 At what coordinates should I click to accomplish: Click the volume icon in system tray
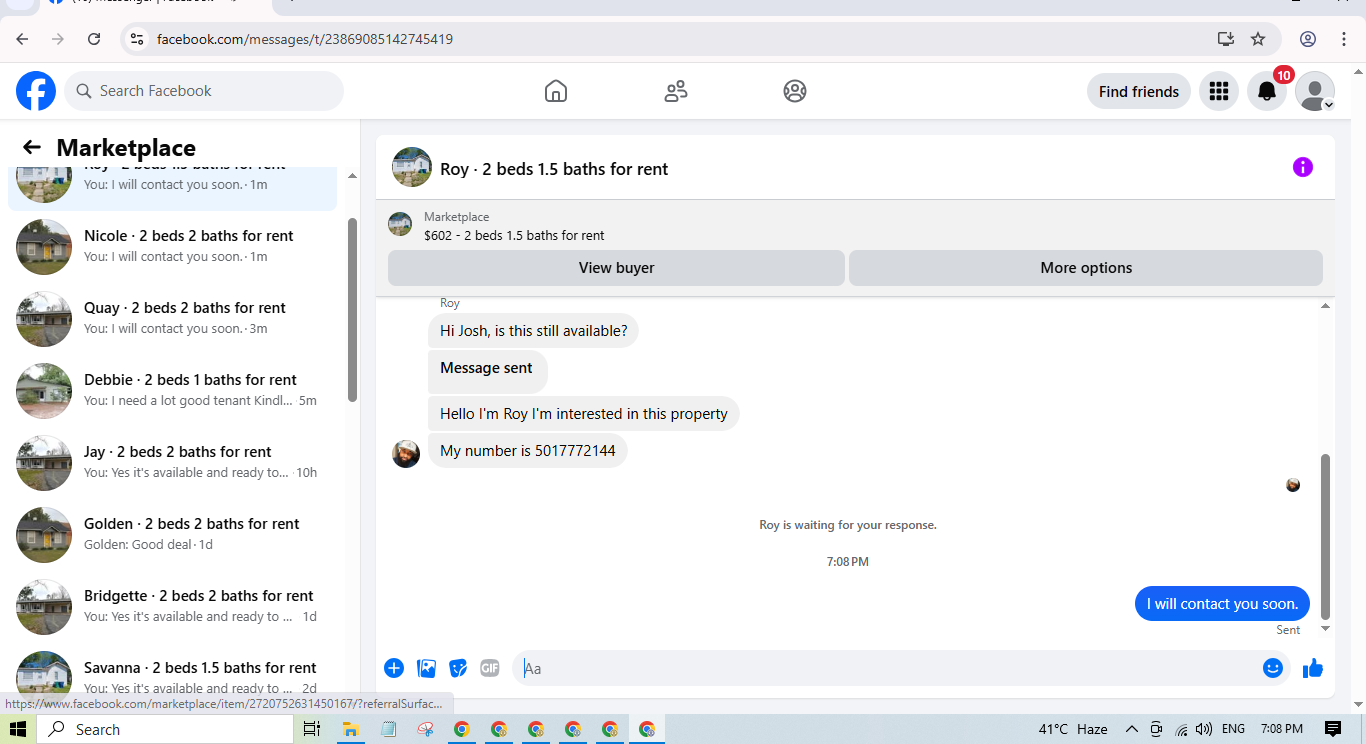1204,729
